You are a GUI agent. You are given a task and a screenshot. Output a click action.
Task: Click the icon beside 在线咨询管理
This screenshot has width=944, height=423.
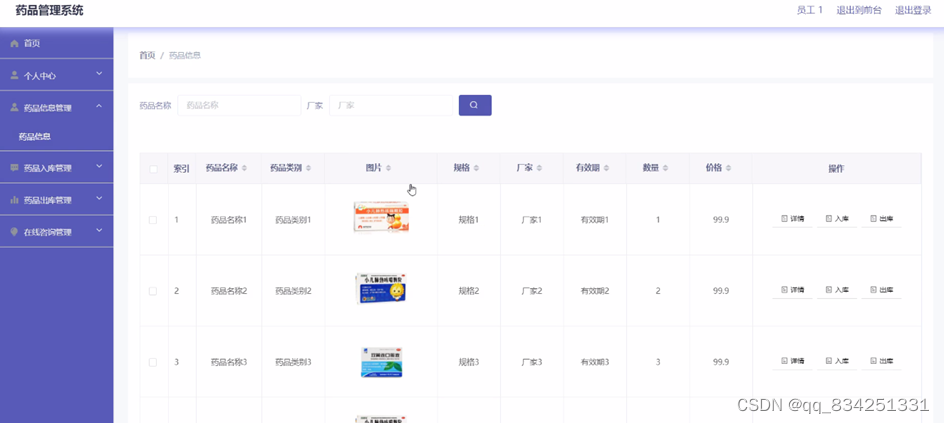[14, 232]
